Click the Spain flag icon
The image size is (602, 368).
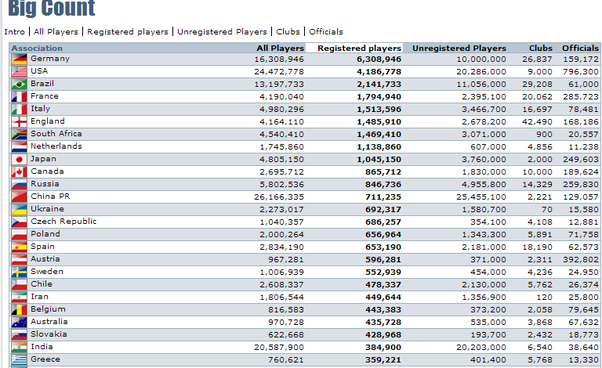19,247
